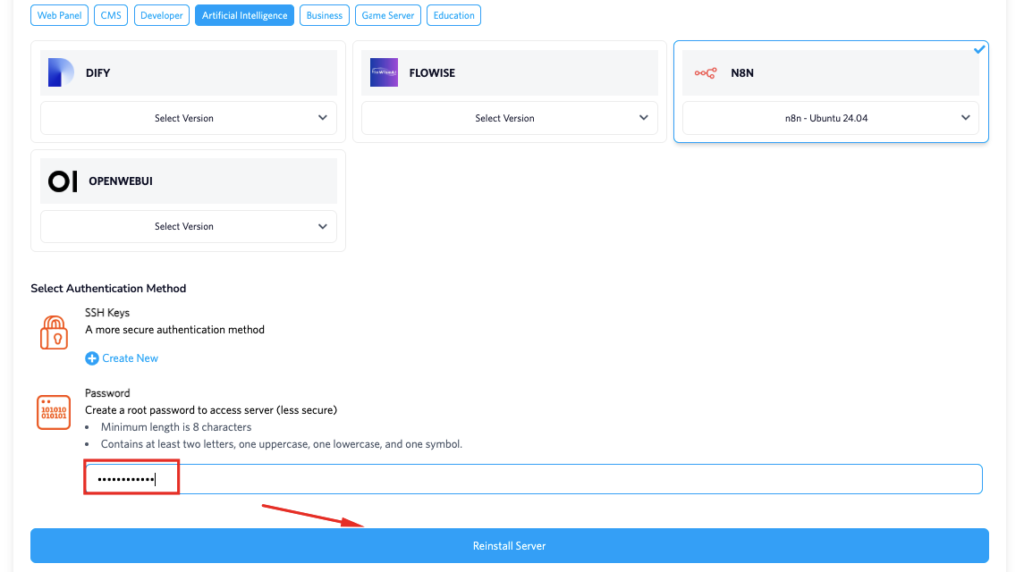This screenshot has height=572, width=1024.
Task: Focus the root password input field
Action: [x=534, y=479]
